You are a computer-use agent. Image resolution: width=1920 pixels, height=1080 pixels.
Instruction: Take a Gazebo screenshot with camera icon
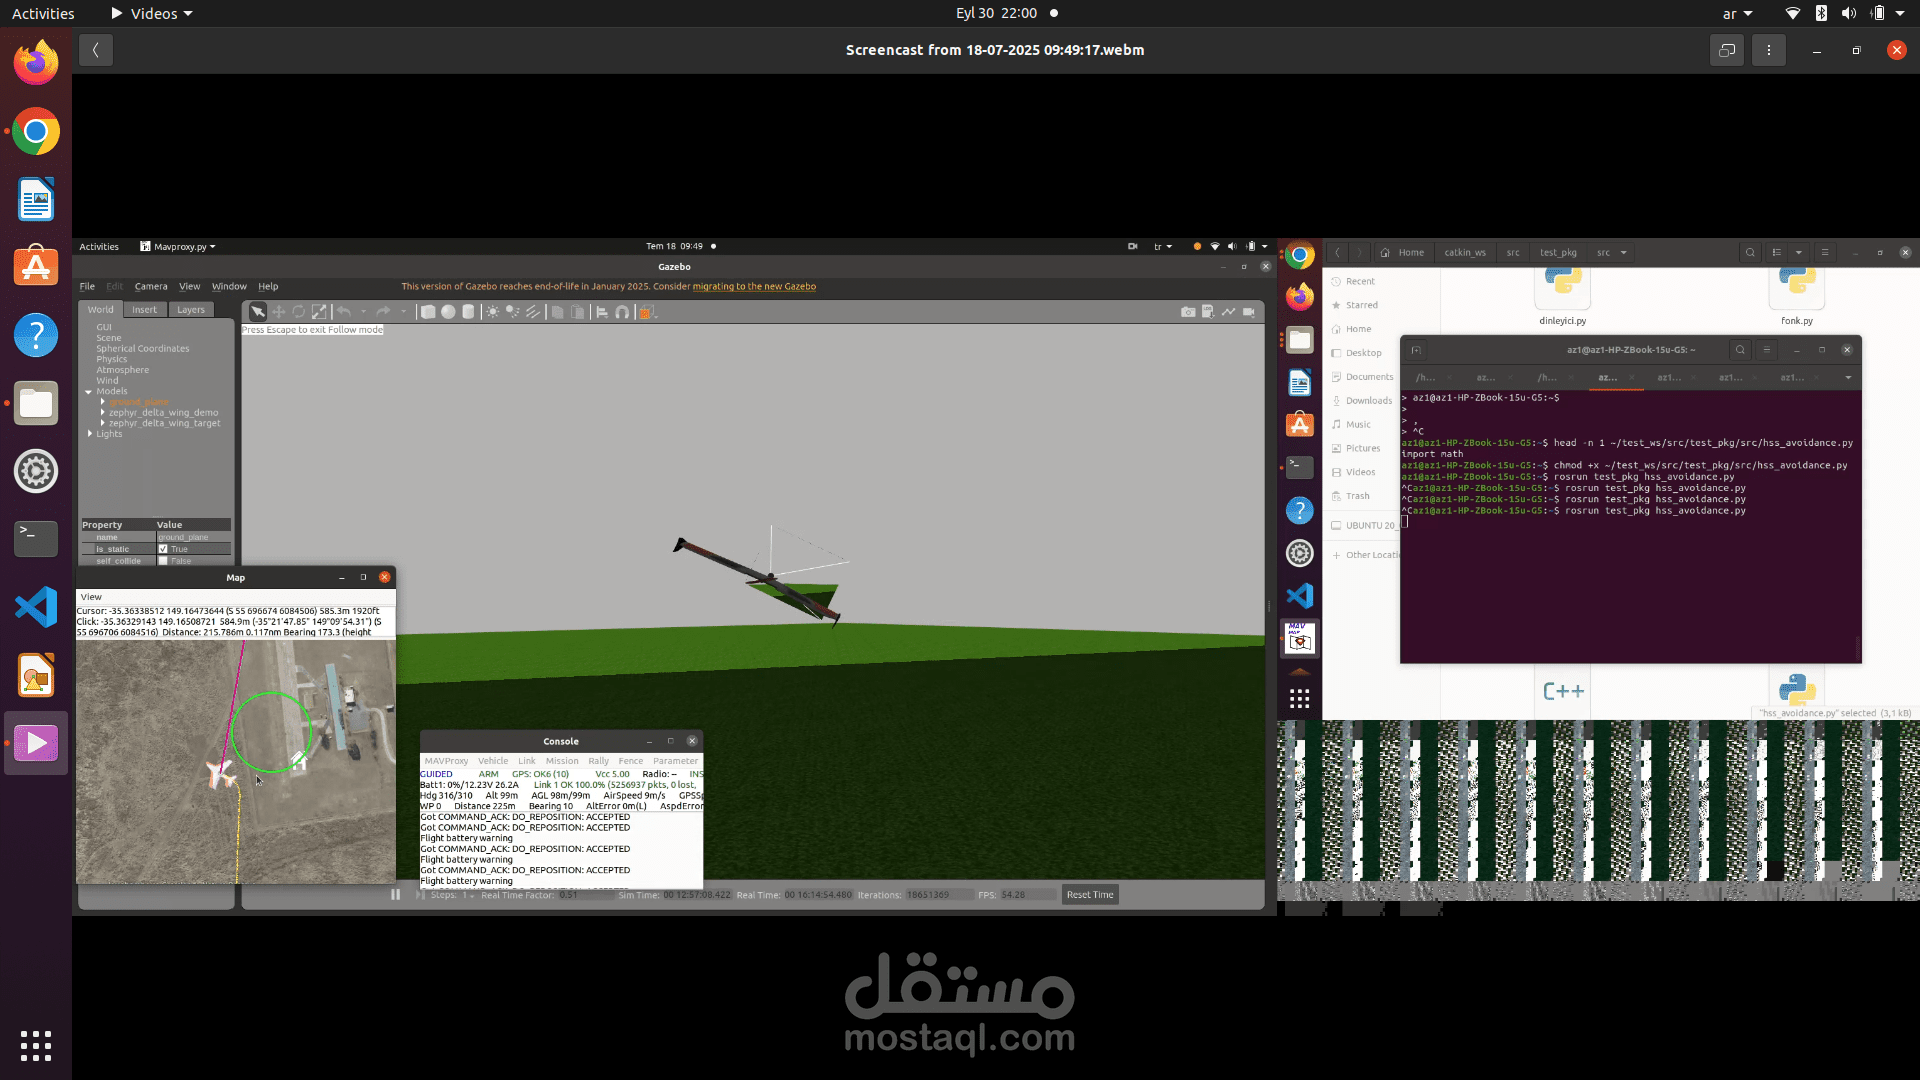[1188, 312]
